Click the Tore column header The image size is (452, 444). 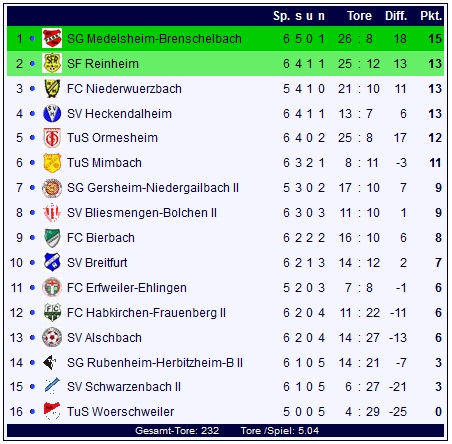359,16
